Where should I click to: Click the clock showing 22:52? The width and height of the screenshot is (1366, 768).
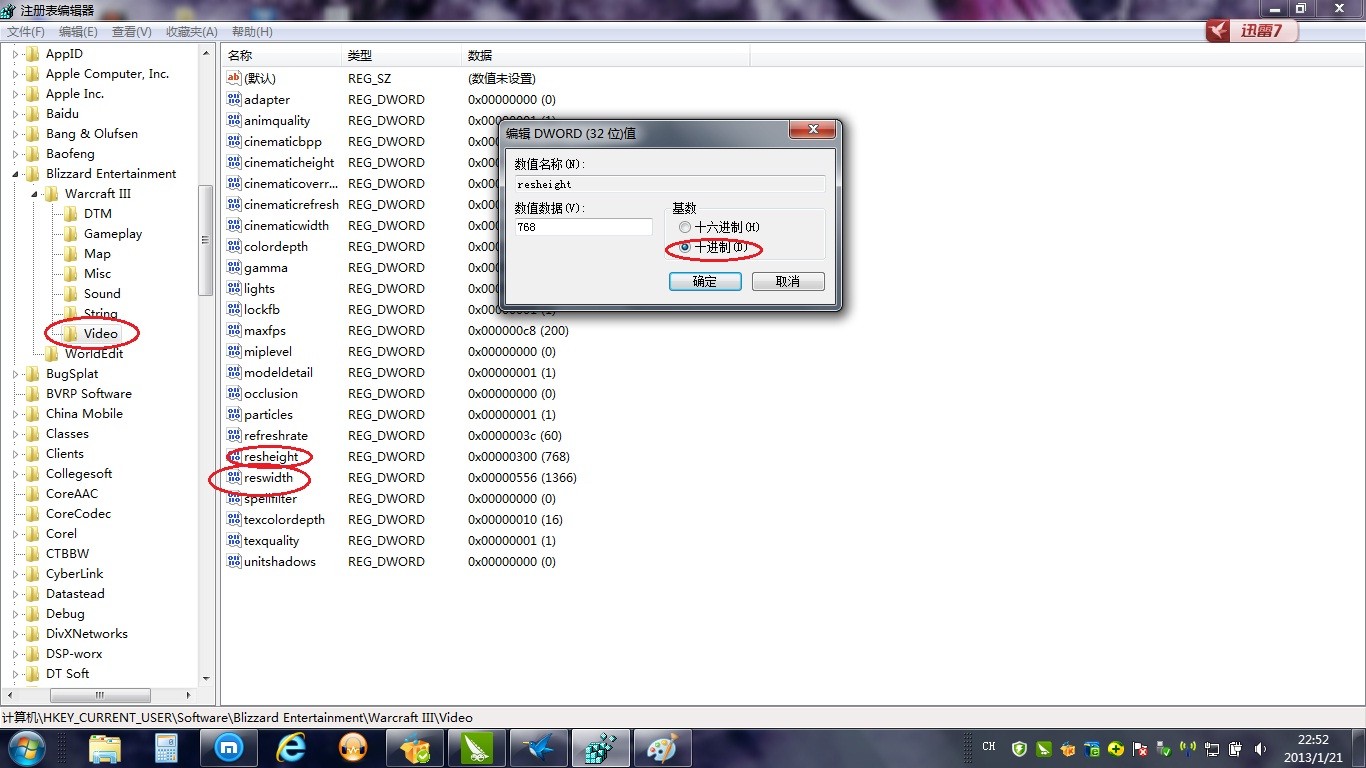pos(1313,740)
